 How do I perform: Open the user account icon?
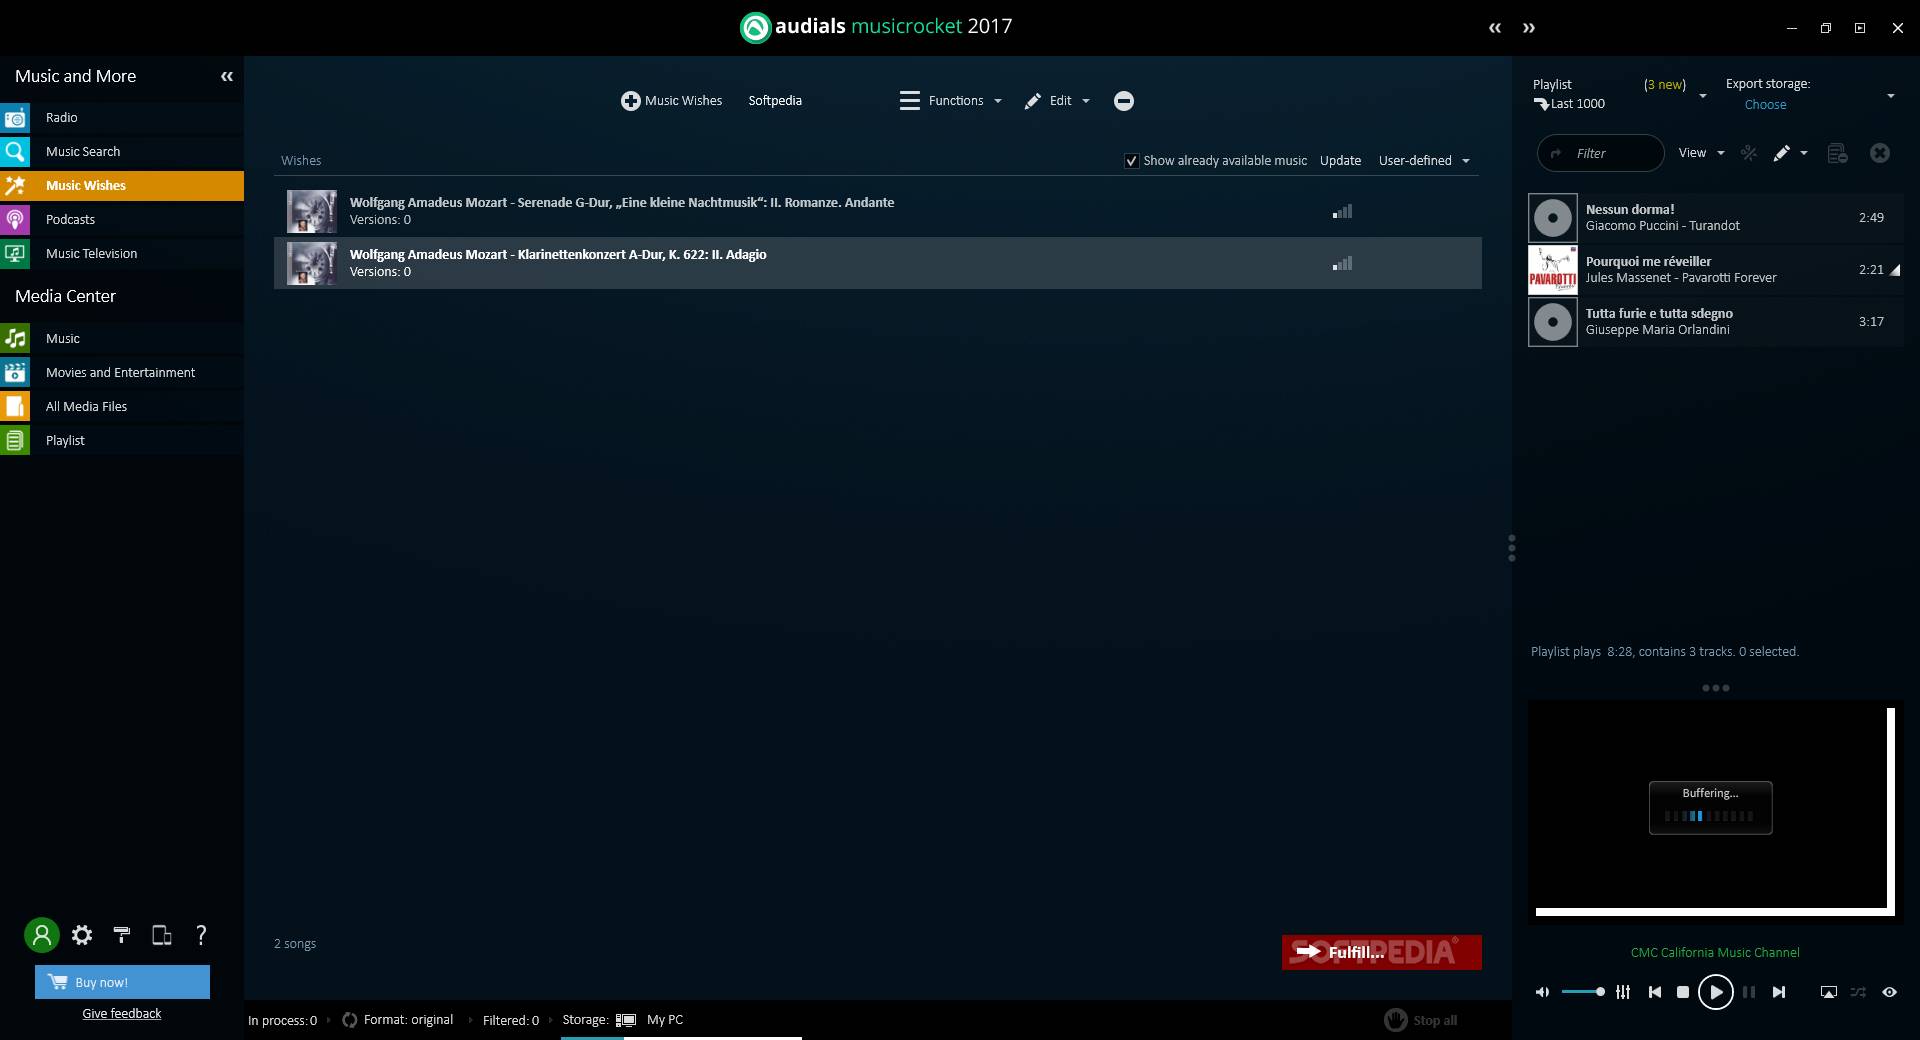click(42, 935)
